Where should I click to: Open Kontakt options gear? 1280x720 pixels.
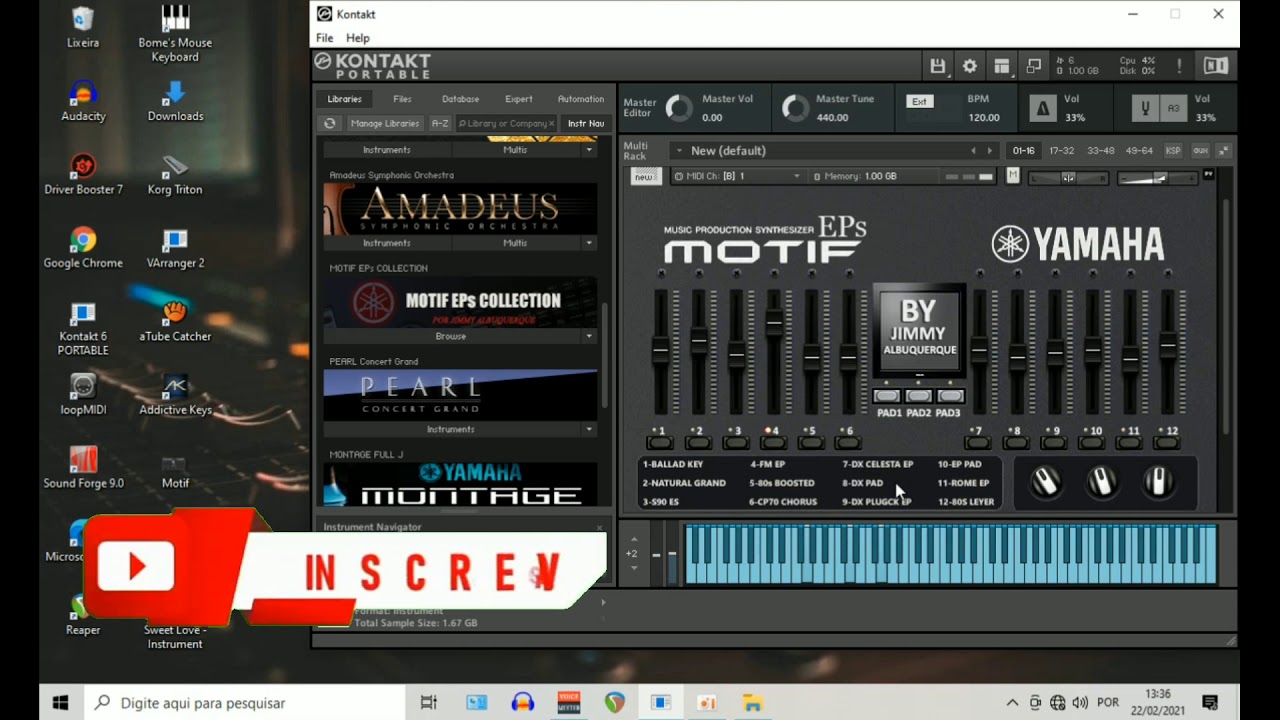969,66
